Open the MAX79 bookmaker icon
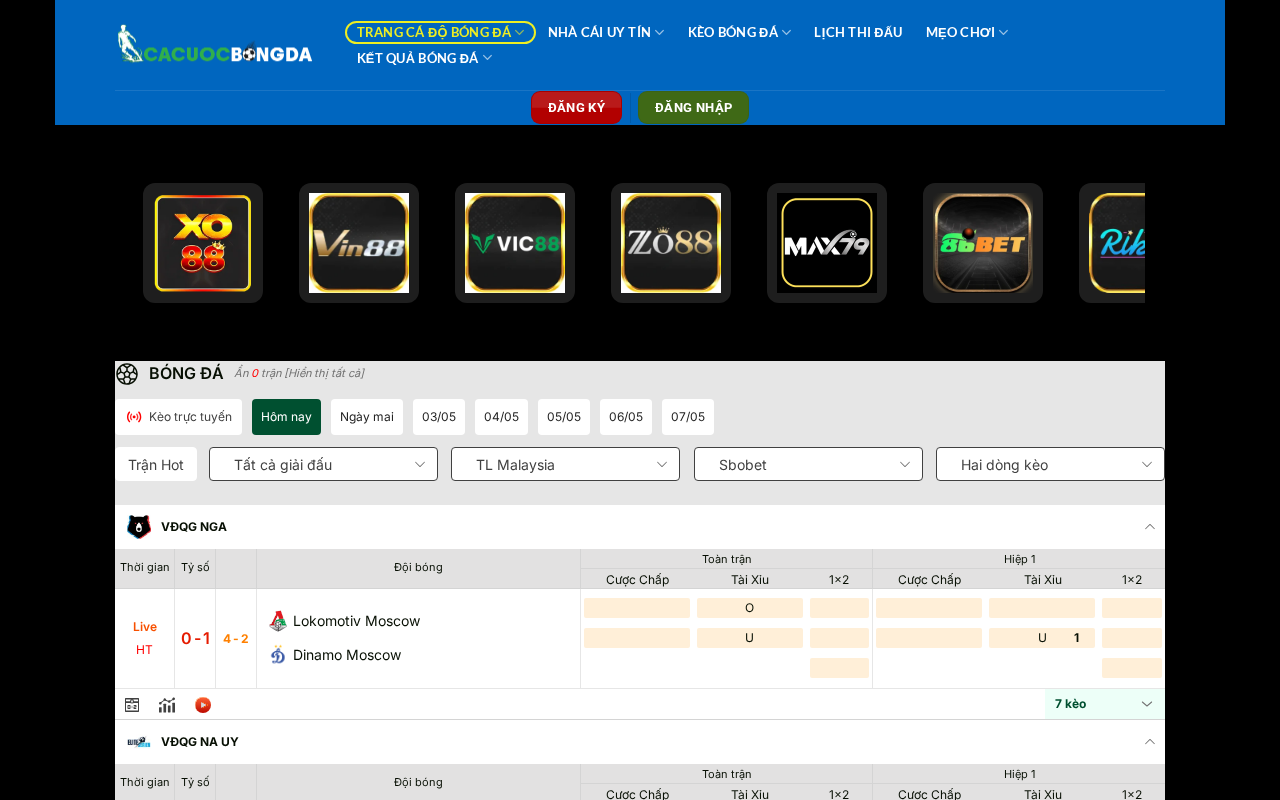1280x800 pixels. [827, 243]
